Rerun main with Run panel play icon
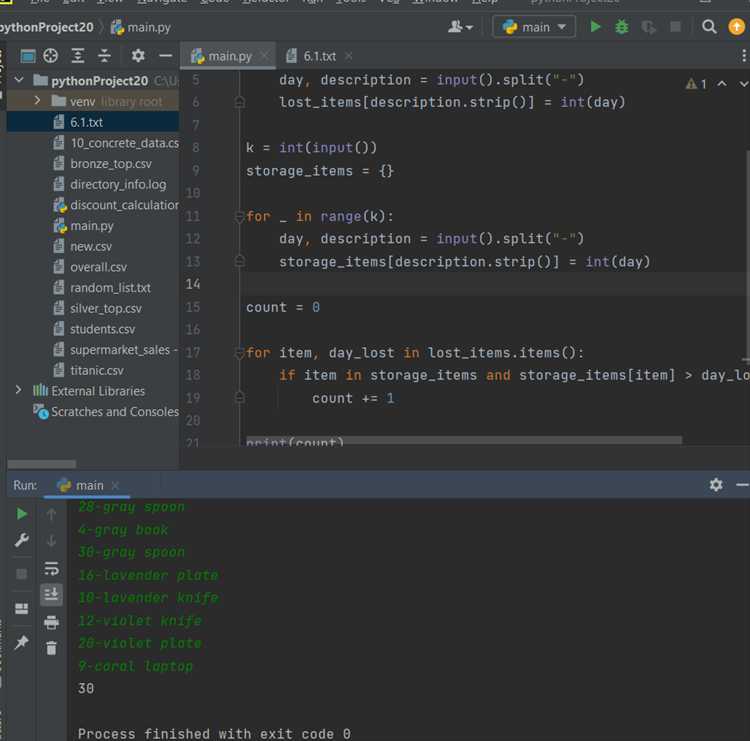 click(22, 514)
